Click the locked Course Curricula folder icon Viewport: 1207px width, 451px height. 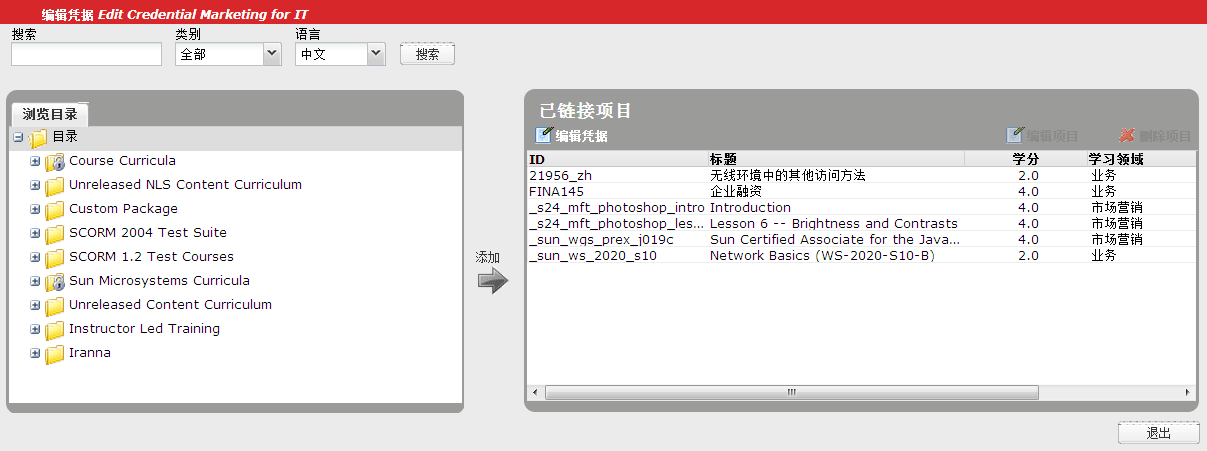click(x=55, y=161)
